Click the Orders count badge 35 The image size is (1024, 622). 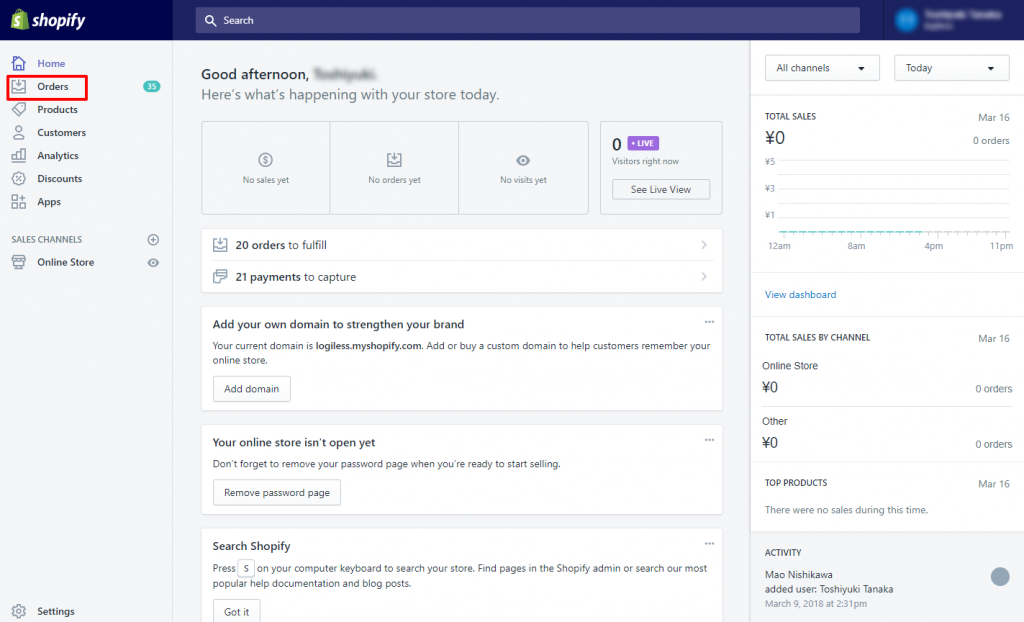coord(152,86)
